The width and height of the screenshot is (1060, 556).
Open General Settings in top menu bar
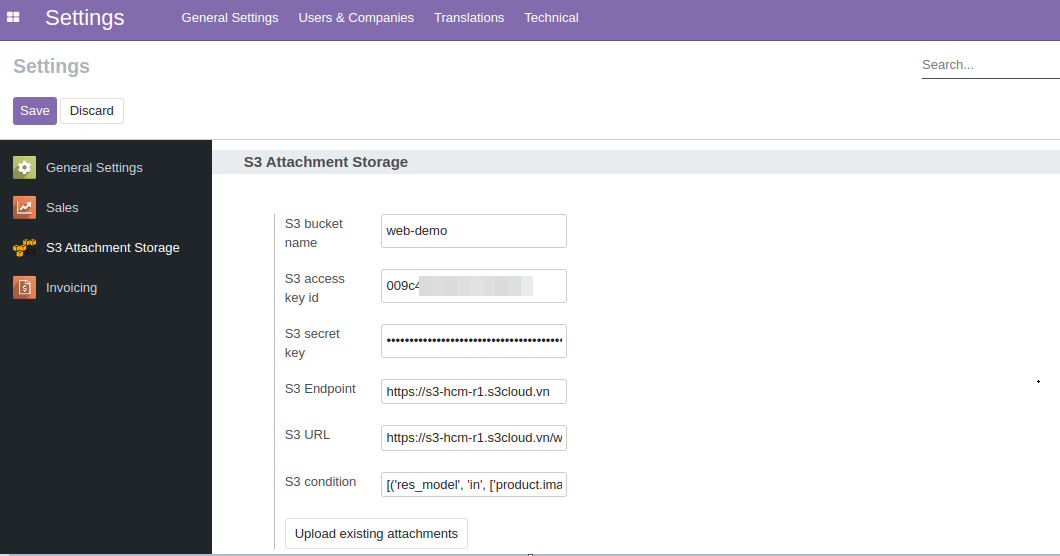click(x=230, y=18)
